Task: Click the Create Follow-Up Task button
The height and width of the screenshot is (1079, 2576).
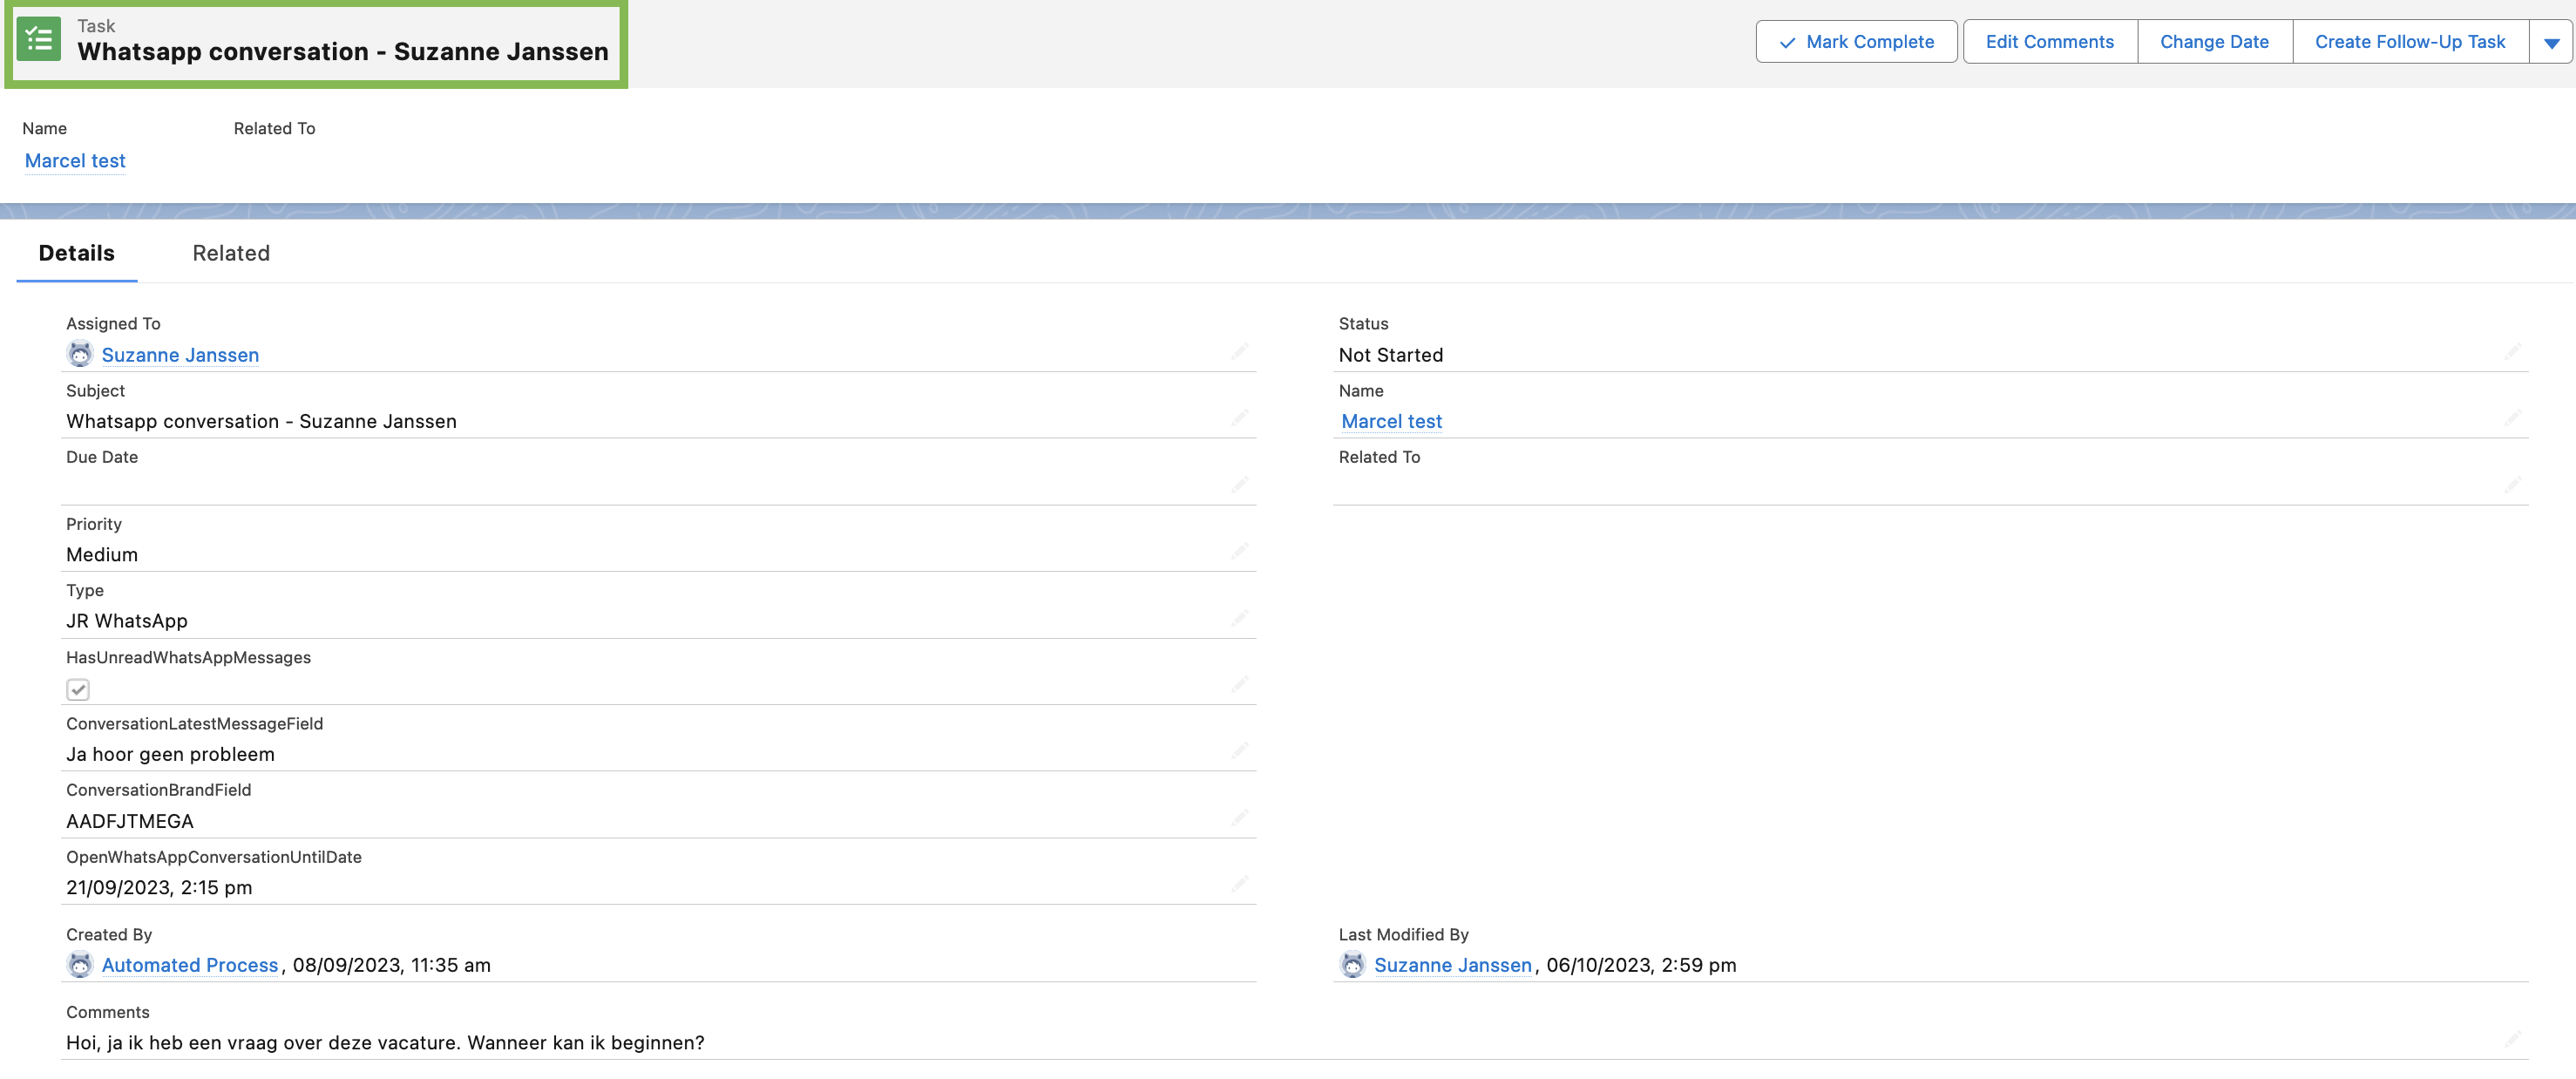Action: (x=2409, y=42)
